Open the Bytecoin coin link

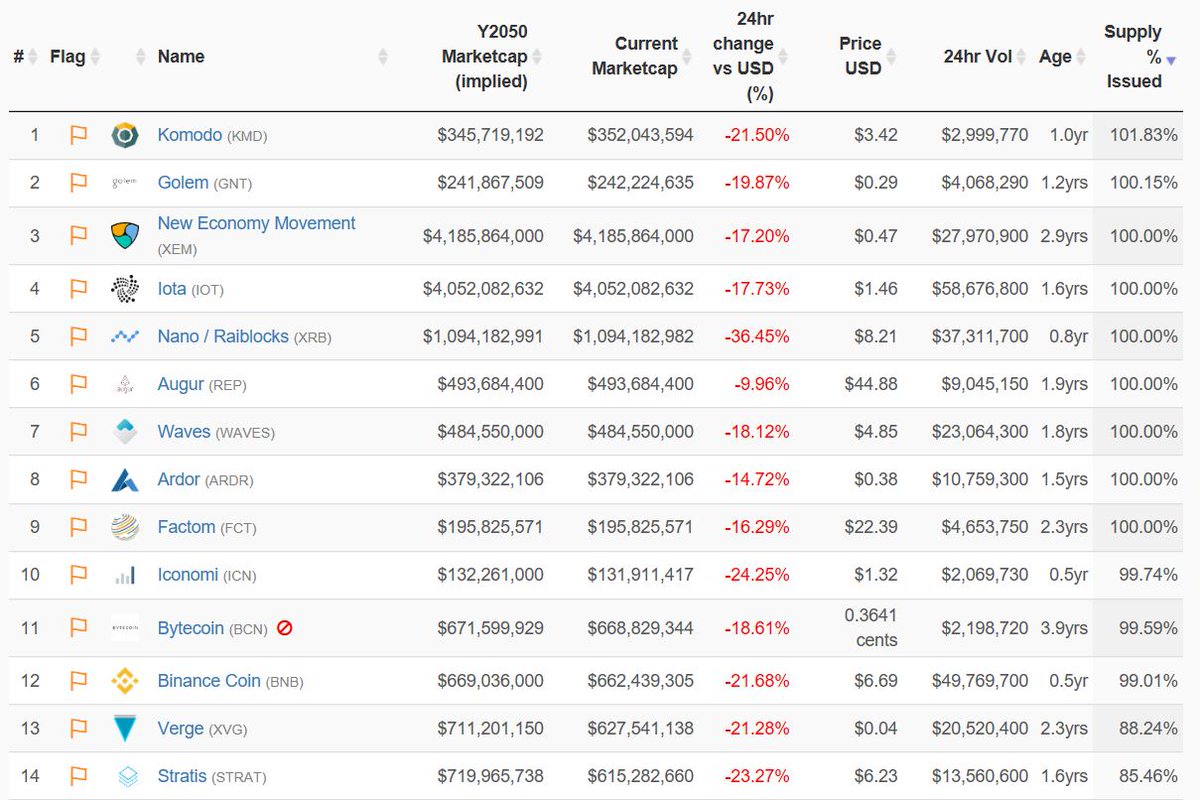click(x=191, y=629)
